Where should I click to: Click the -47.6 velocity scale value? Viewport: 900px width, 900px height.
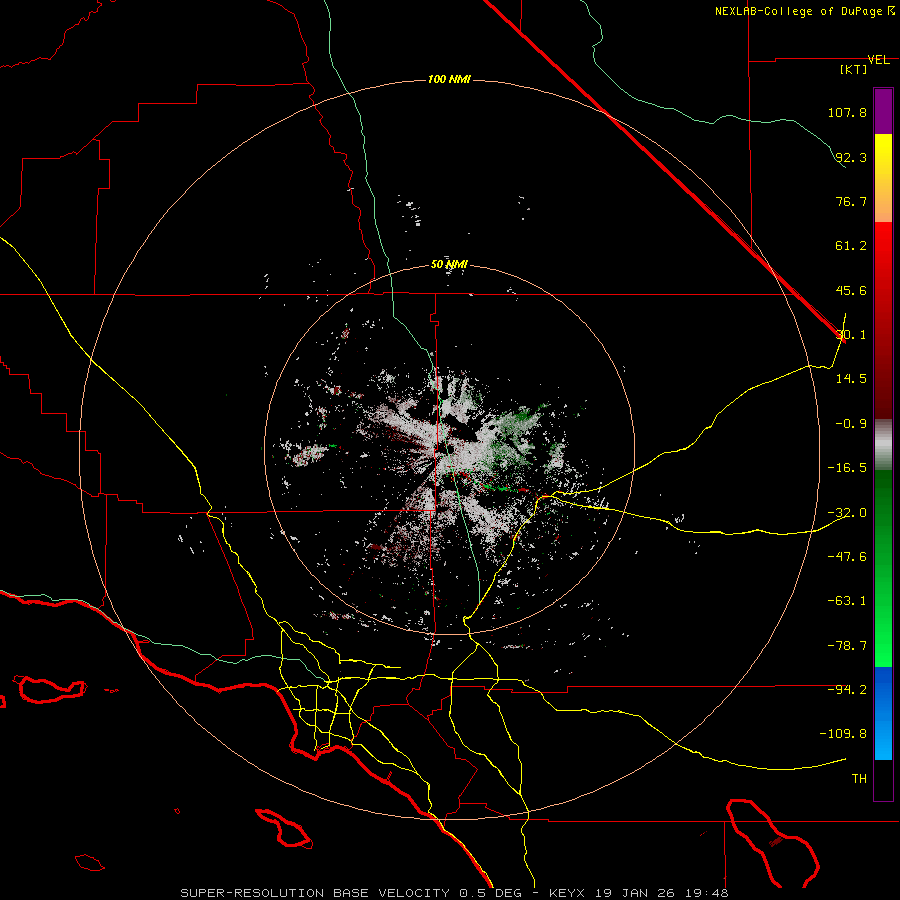(x=847, y=556)
